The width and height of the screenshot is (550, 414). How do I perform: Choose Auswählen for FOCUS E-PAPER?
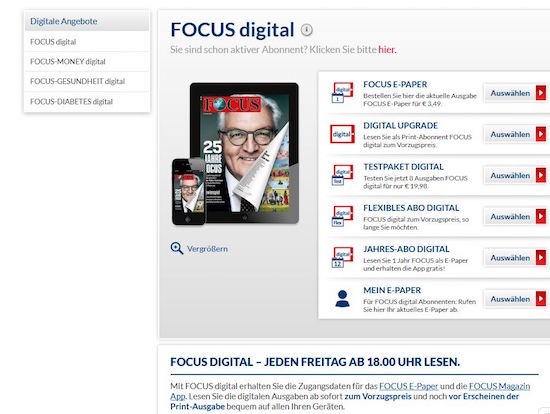pos(515,93)
